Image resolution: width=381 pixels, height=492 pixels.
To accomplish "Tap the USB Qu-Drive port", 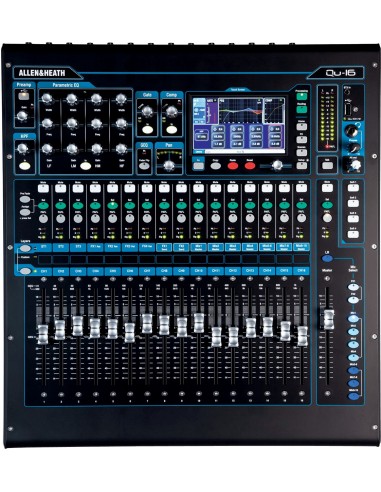I will click(348, 109).
